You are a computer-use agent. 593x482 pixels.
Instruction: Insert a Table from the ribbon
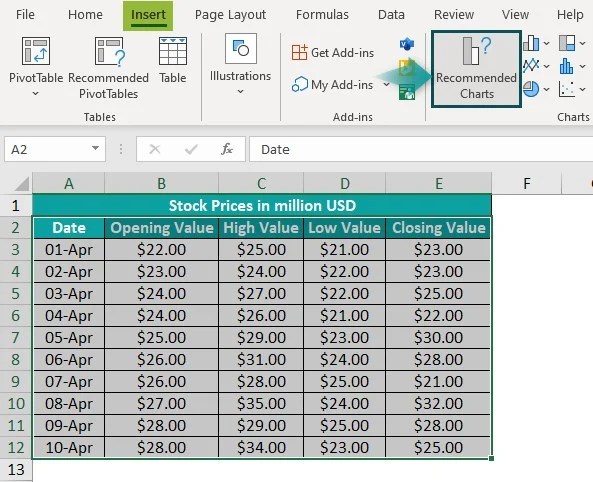pyautogui.click(x=173, y=61)
